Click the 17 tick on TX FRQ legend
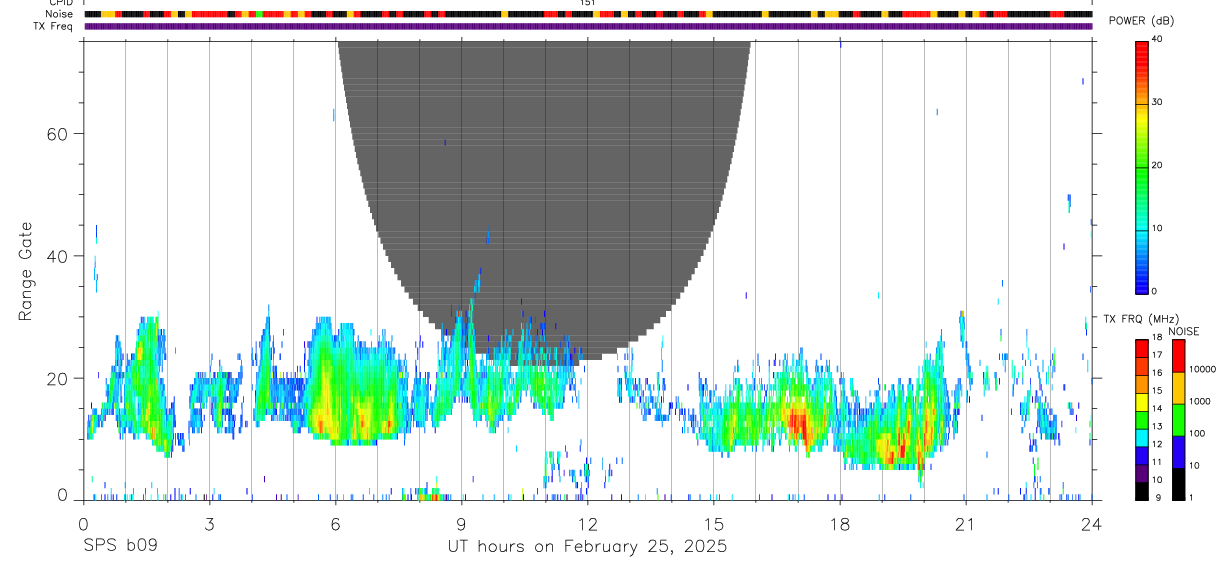Screen dimensions: 1228x567 point(1157,355)
